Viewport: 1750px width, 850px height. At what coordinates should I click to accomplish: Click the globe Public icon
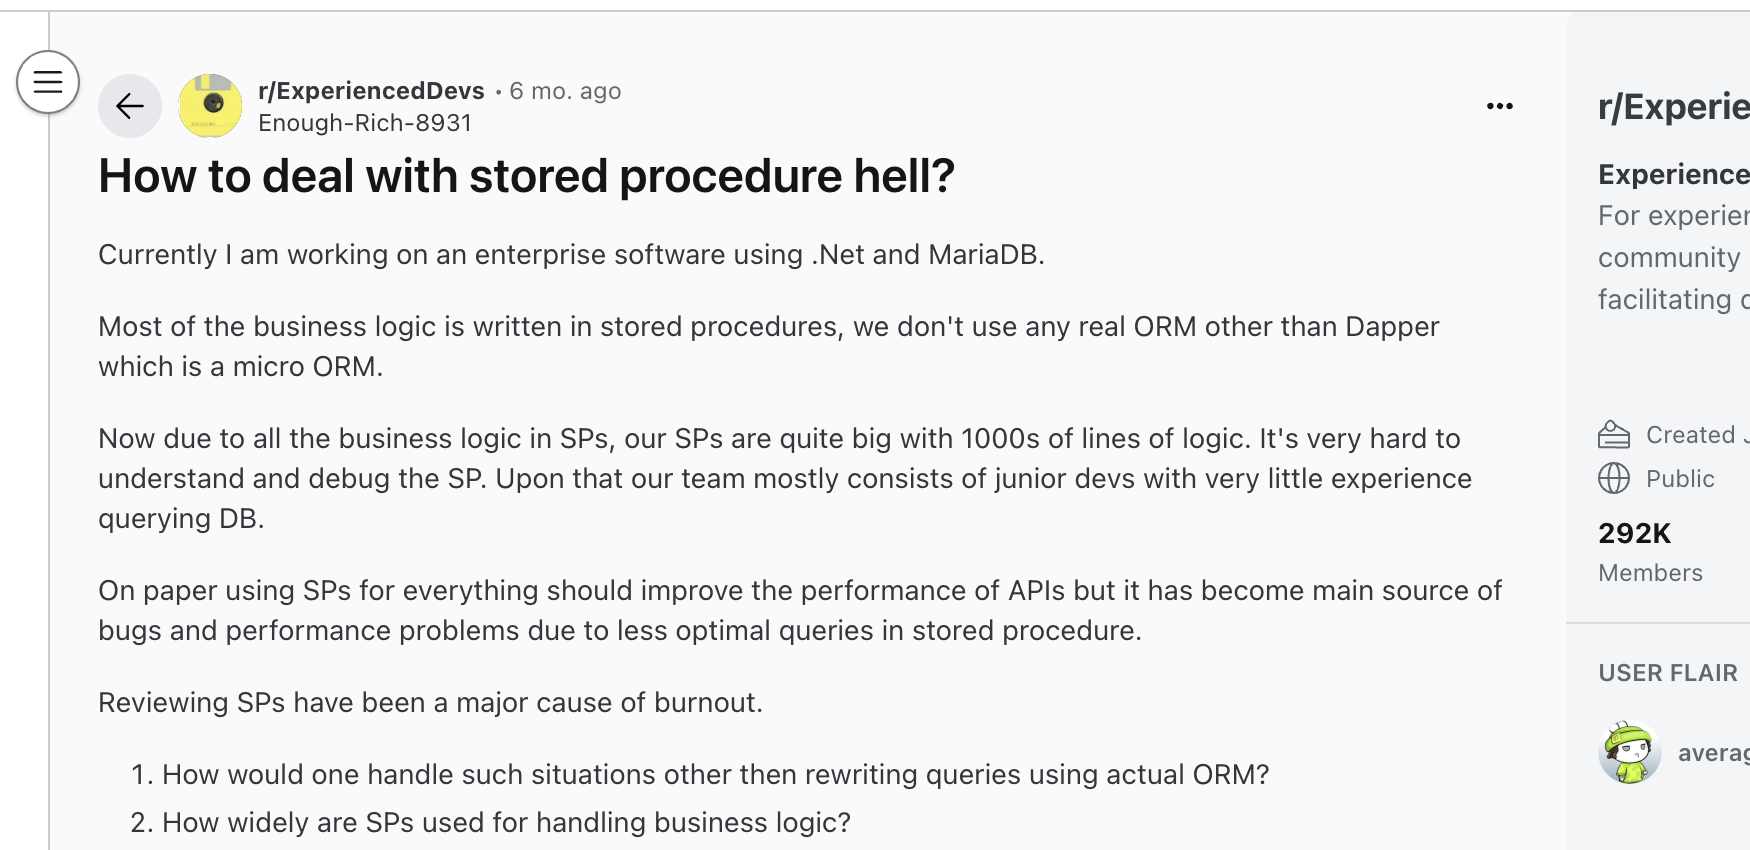tap(1613, 479)
